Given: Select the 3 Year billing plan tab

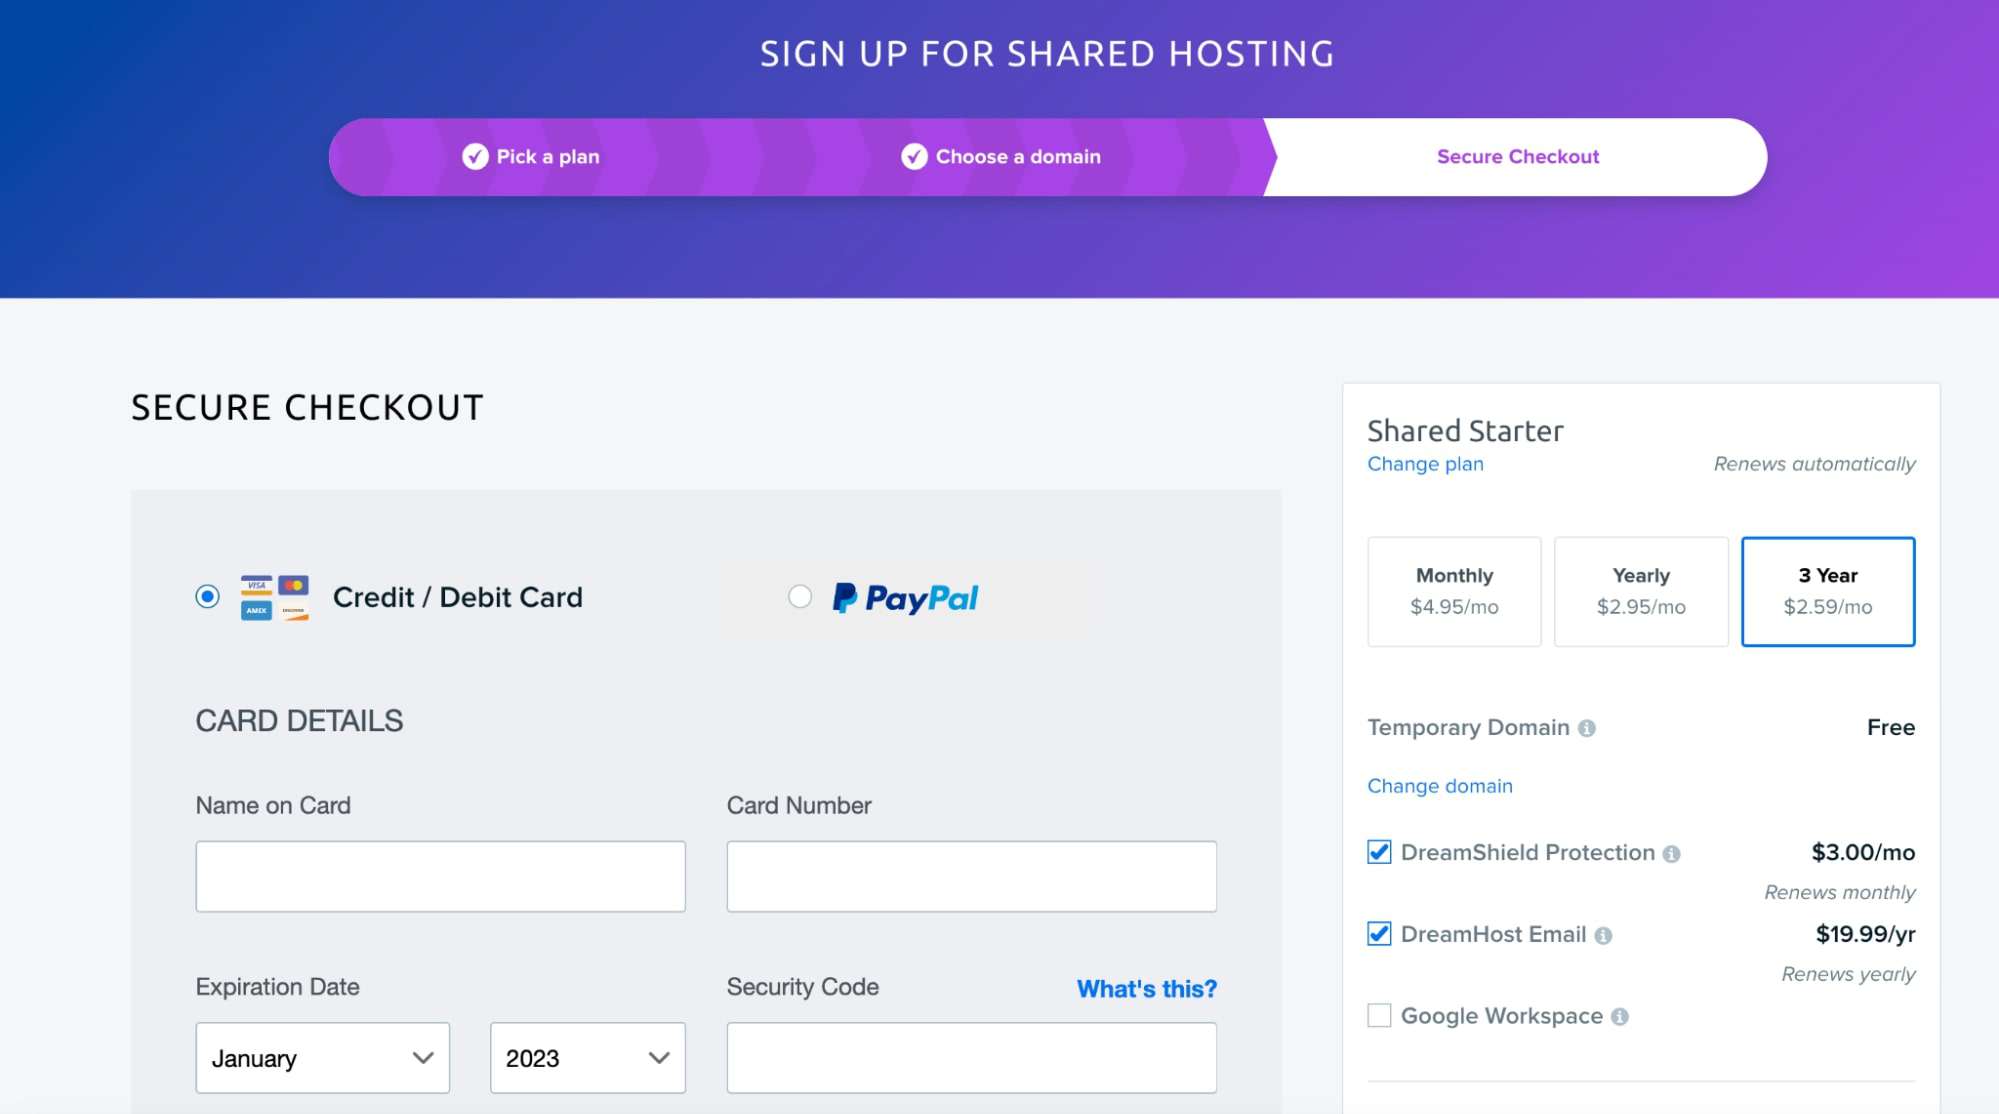Looking at the screenshot, I should click(x=1828, y=591).
